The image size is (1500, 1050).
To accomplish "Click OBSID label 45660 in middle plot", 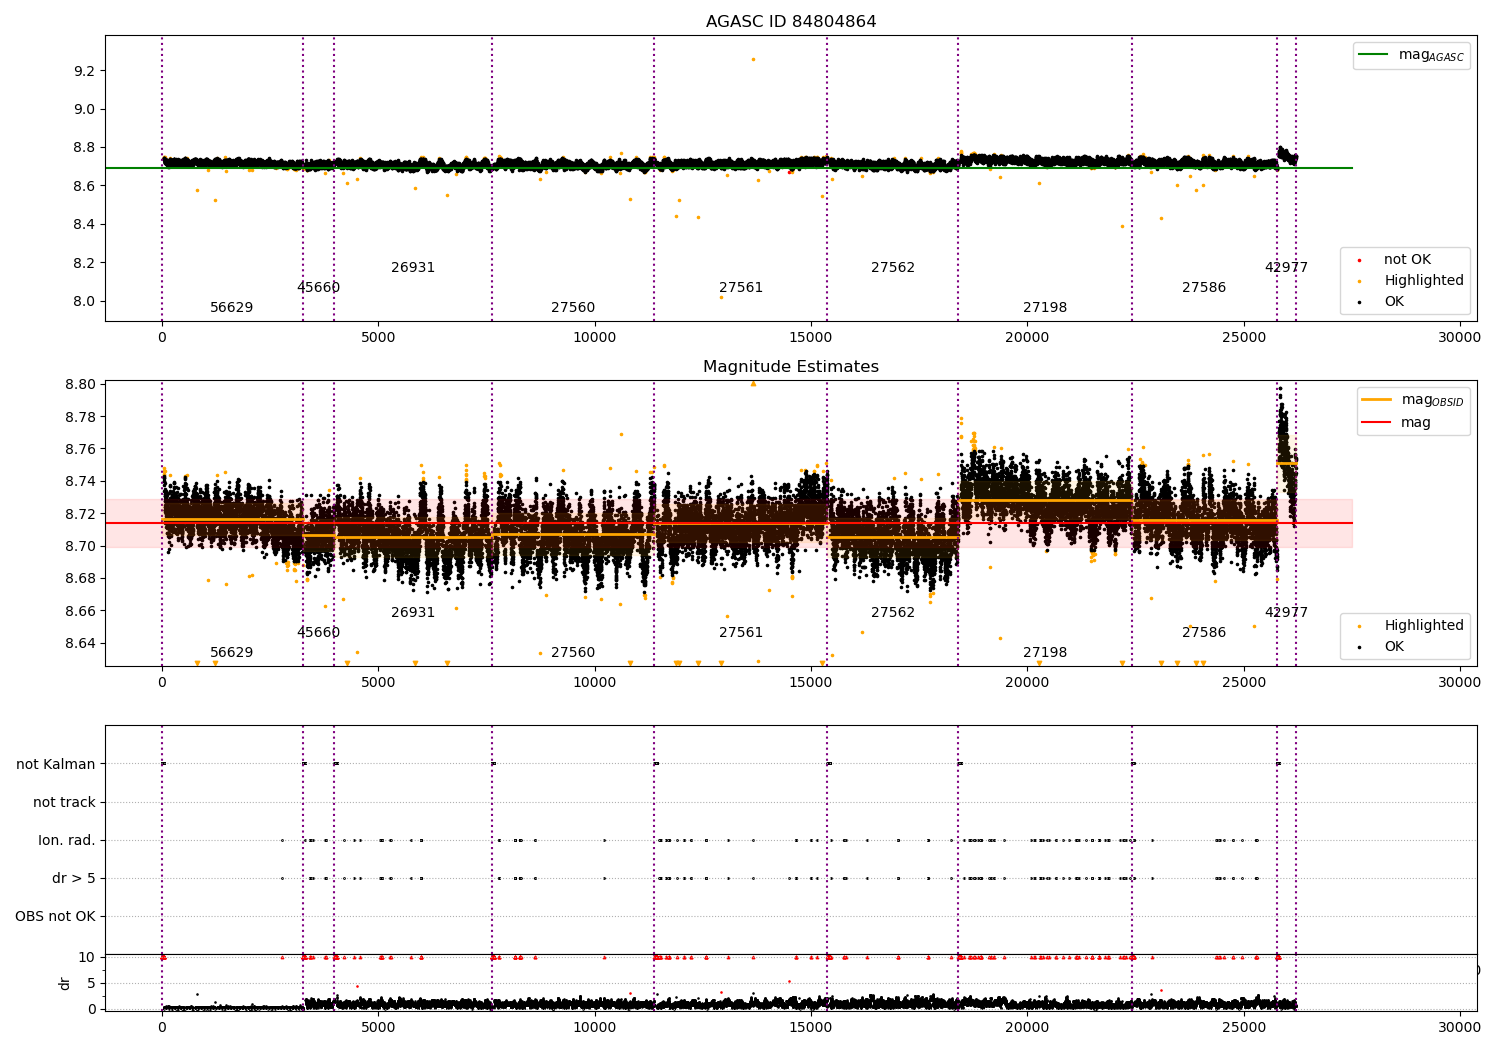I will pyautogui.click(x=318, y=633).
